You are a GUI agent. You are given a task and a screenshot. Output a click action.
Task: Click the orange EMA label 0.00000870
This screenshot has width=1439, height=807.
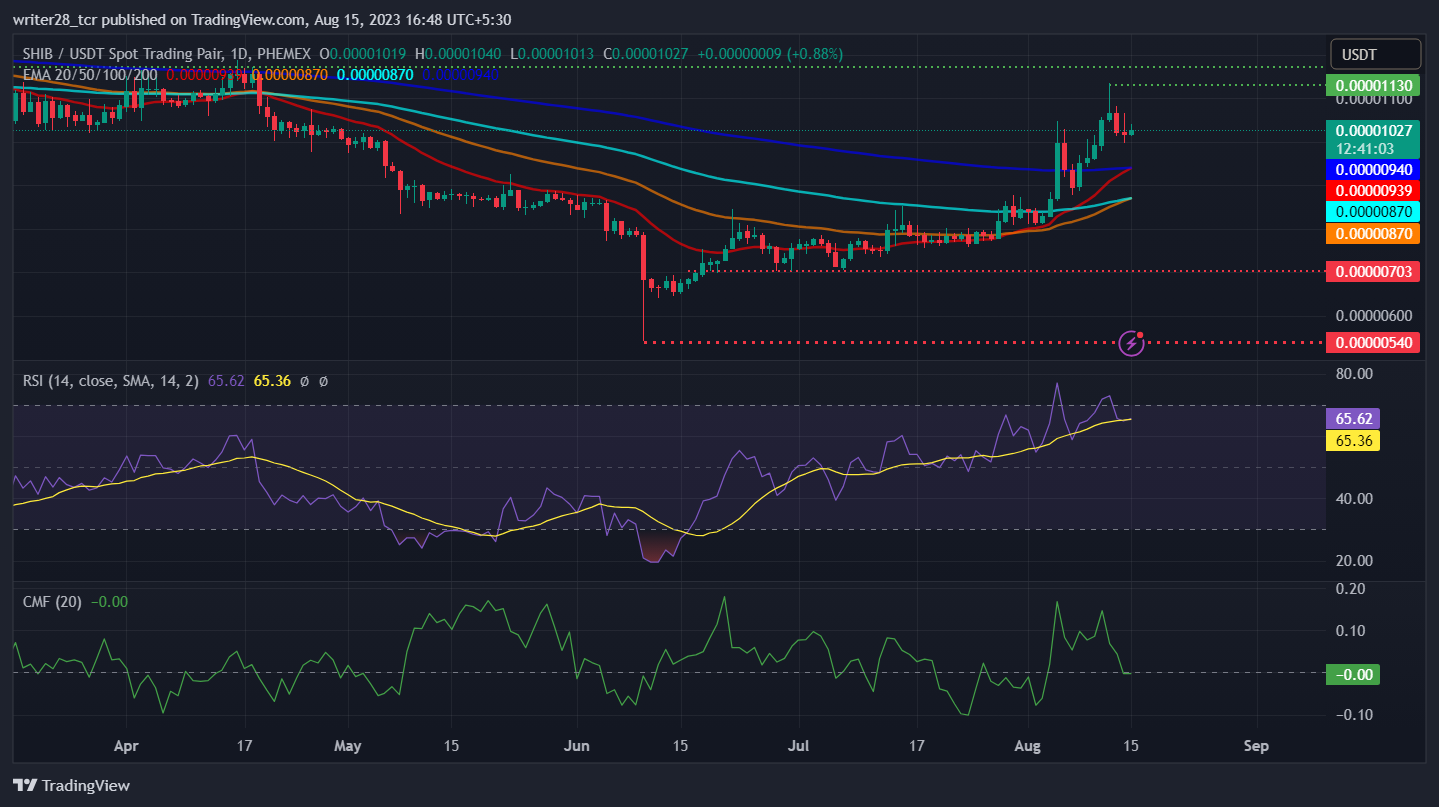(x=1371, y=233)
